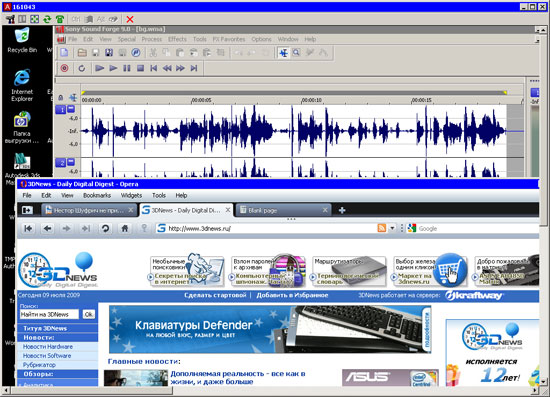Image resolution: width=550 pixels, height=397 pixels.
Task: Open the Widgets menu in Opera
Action: [x=131, y=195]
